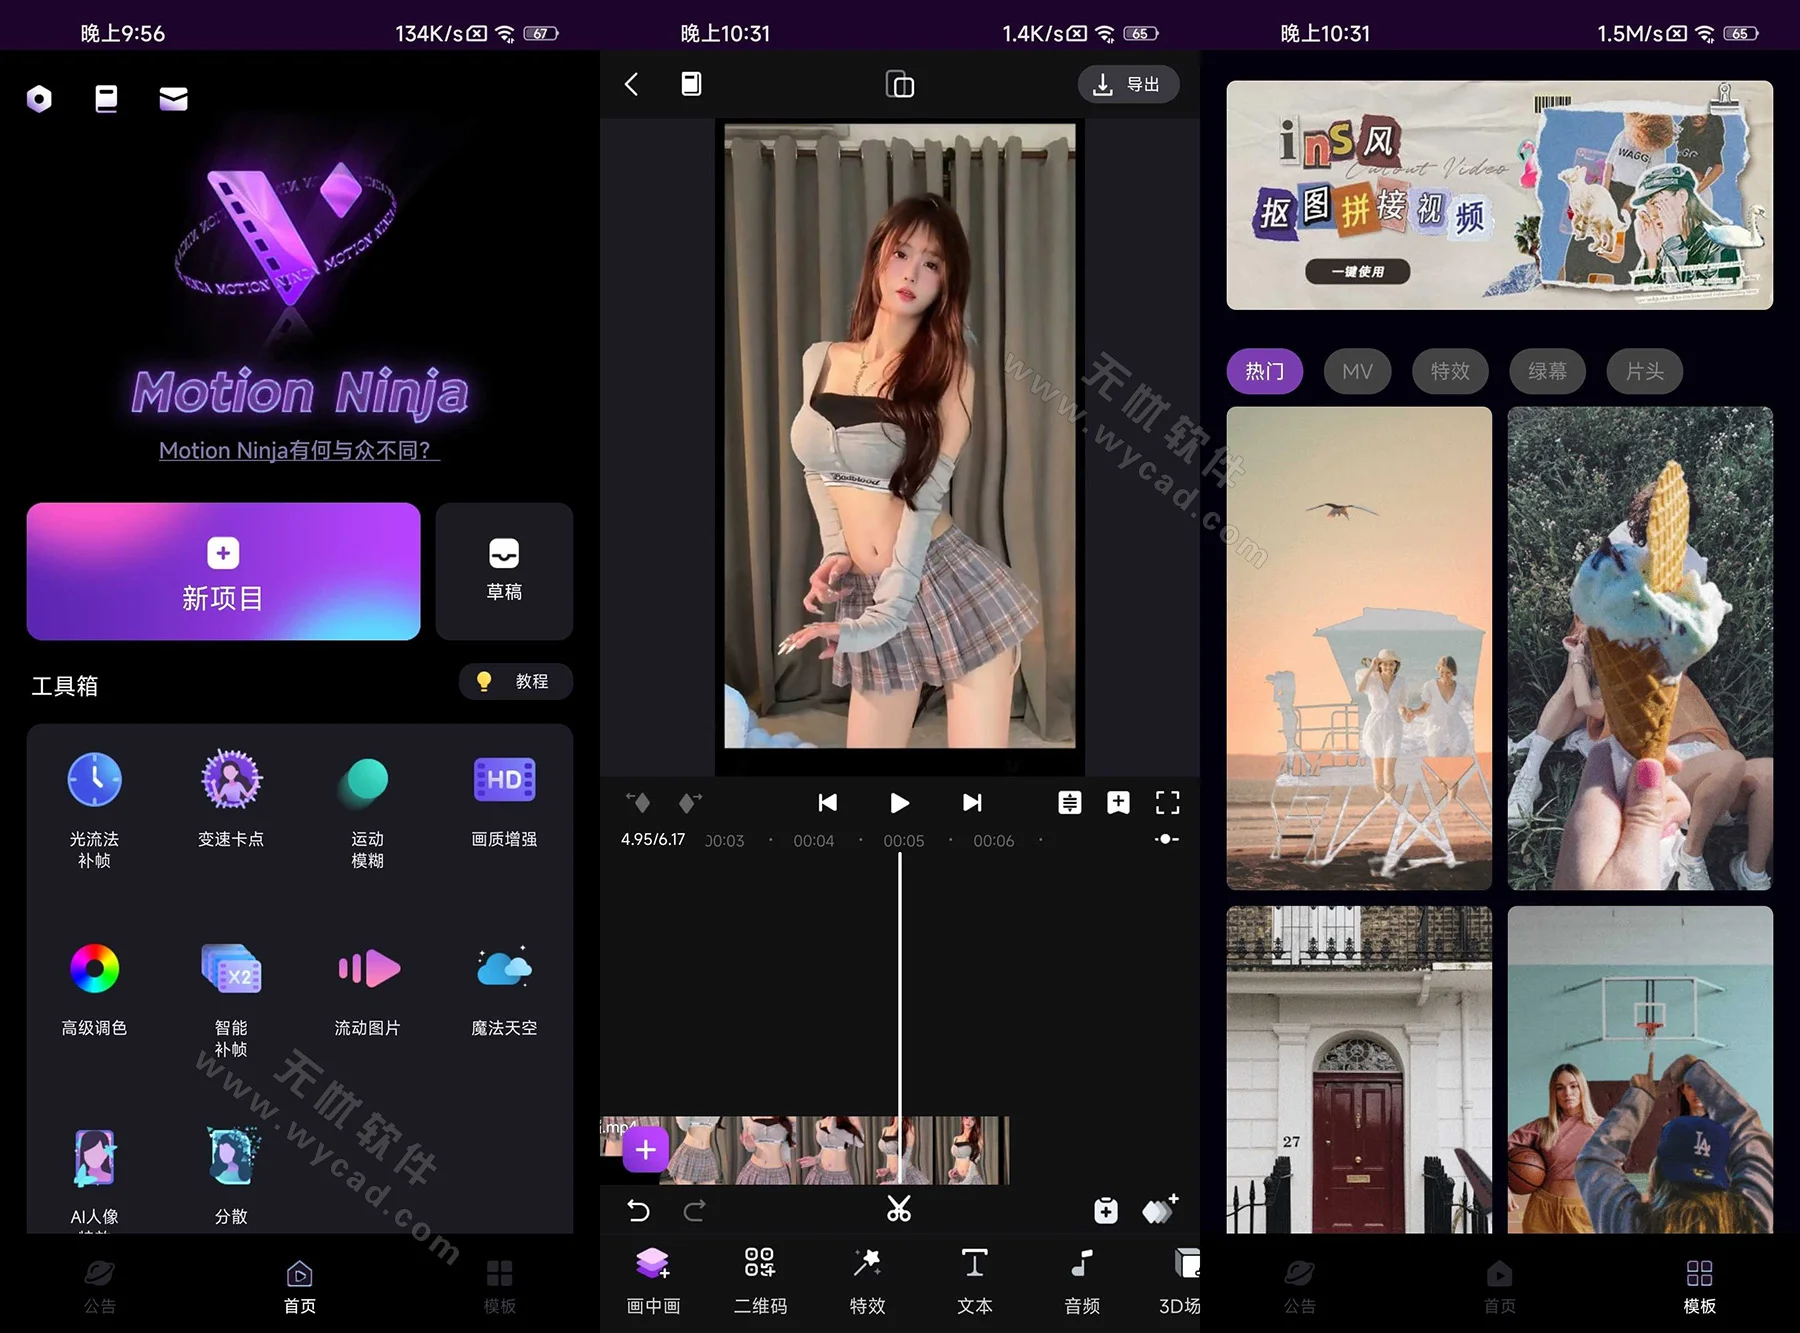Create a 新项目 new project
This screenshot has height=1333, width=1800.
click(x=223, y=571)
